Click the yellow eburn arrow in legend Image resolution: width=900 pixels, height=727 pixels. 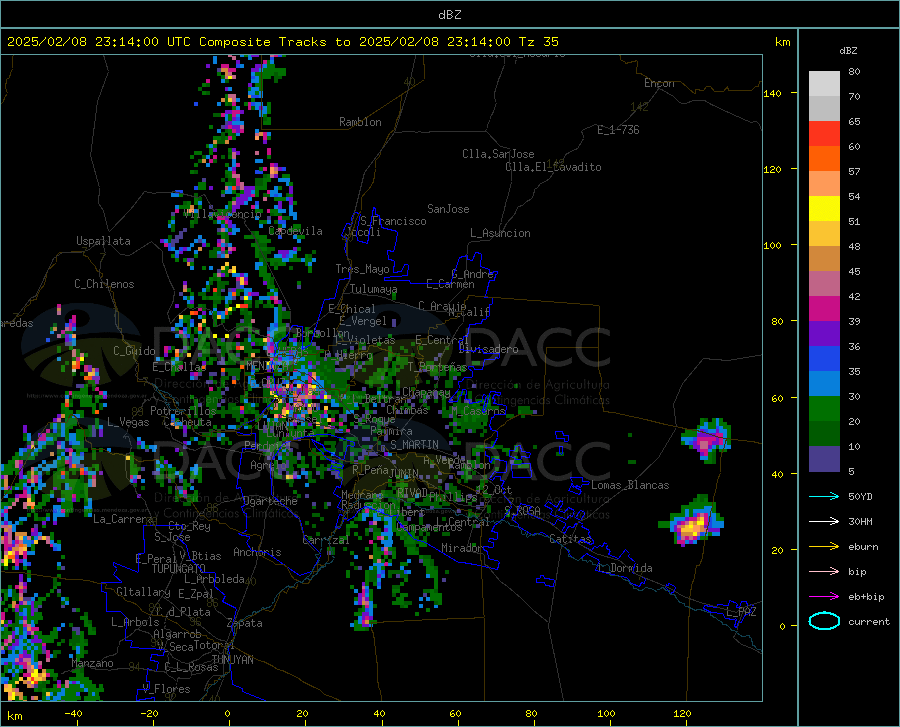(x=824, y=547)
